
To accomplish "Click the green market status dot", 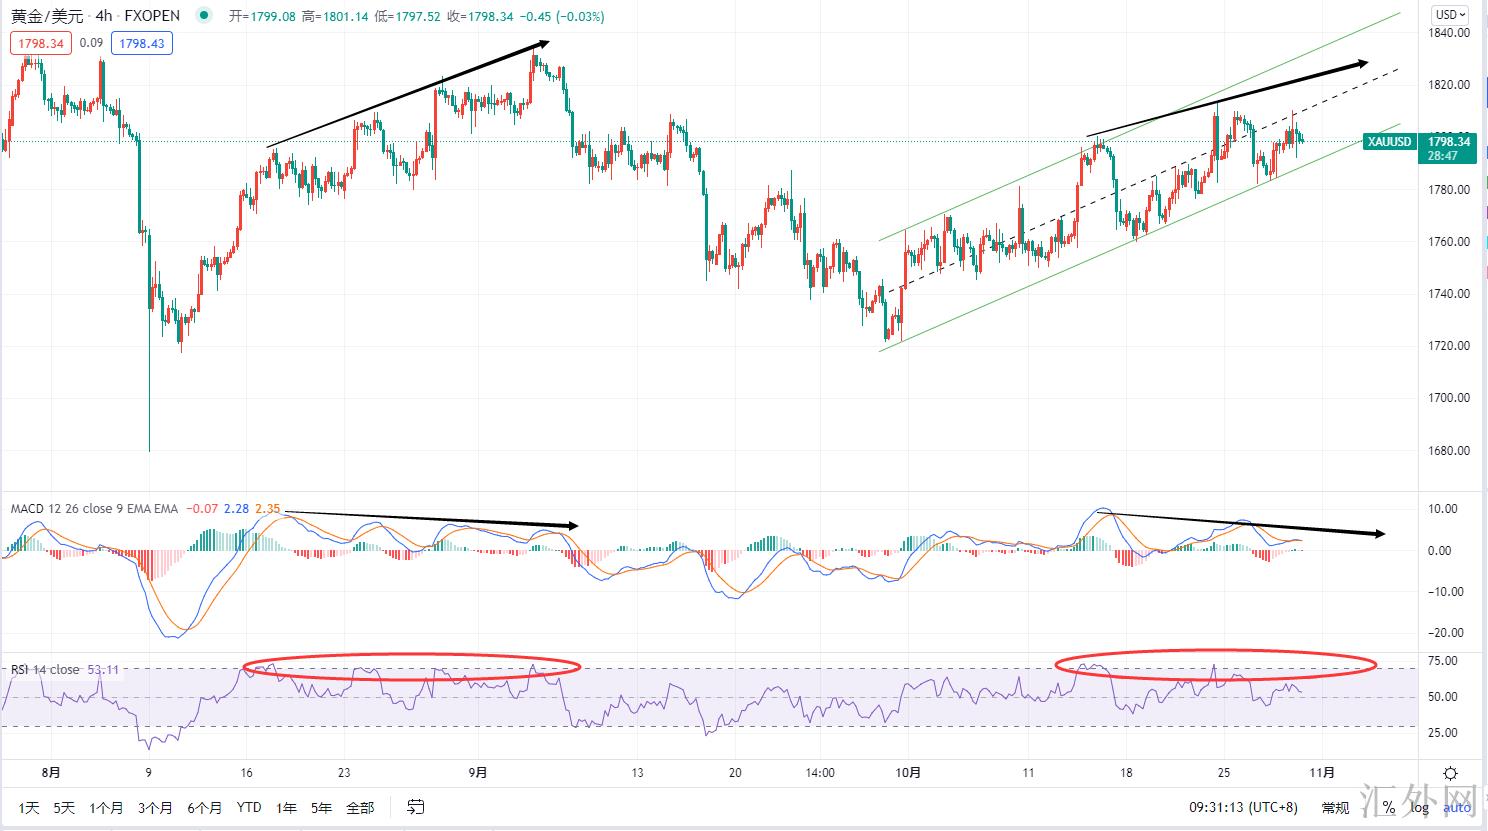I will [204, 16].
